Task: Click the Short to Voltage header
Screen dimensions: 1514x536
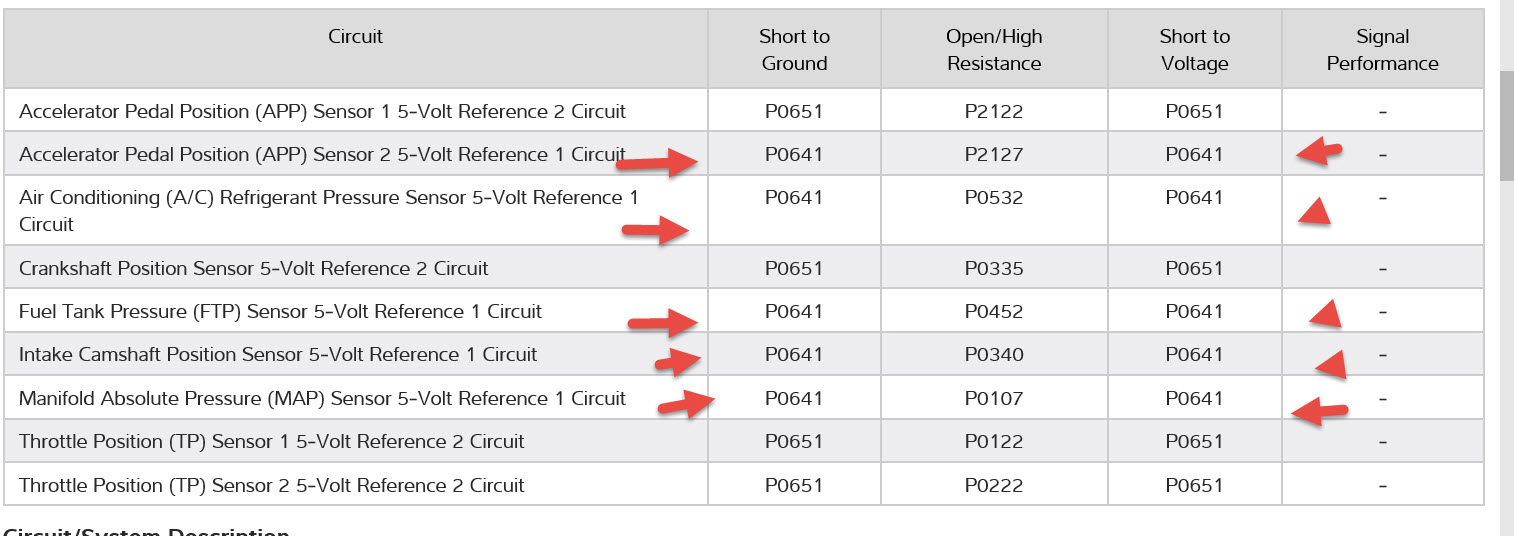Action: [1193, 50]
